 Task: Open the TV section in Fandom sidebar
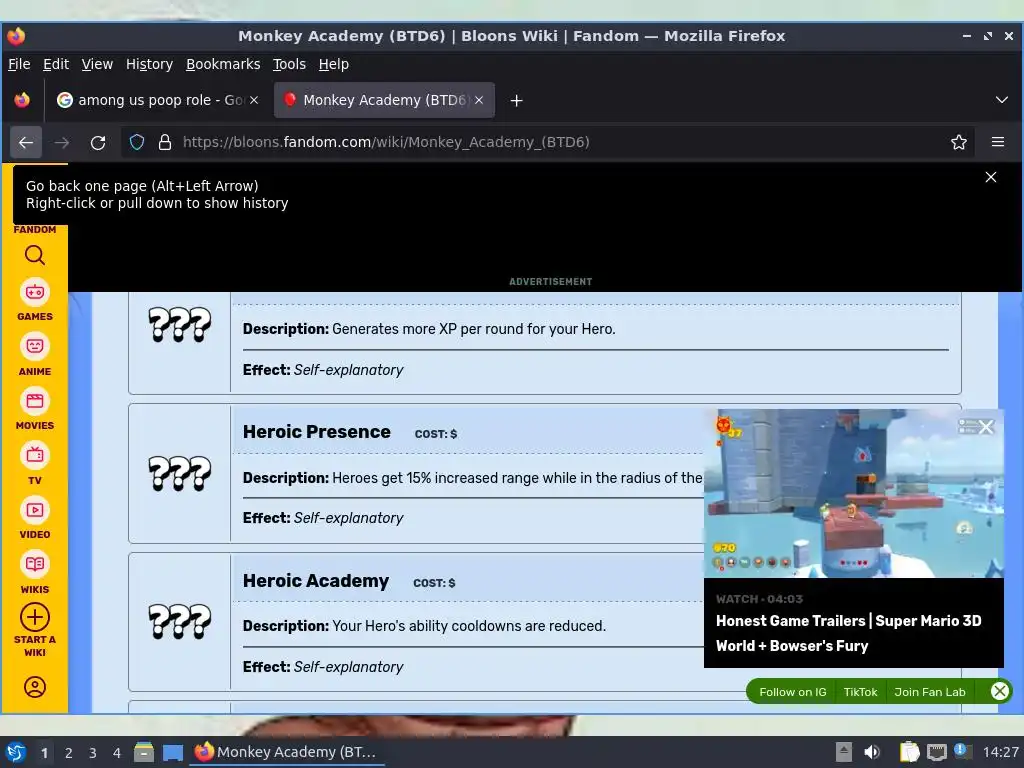point(35,464)
